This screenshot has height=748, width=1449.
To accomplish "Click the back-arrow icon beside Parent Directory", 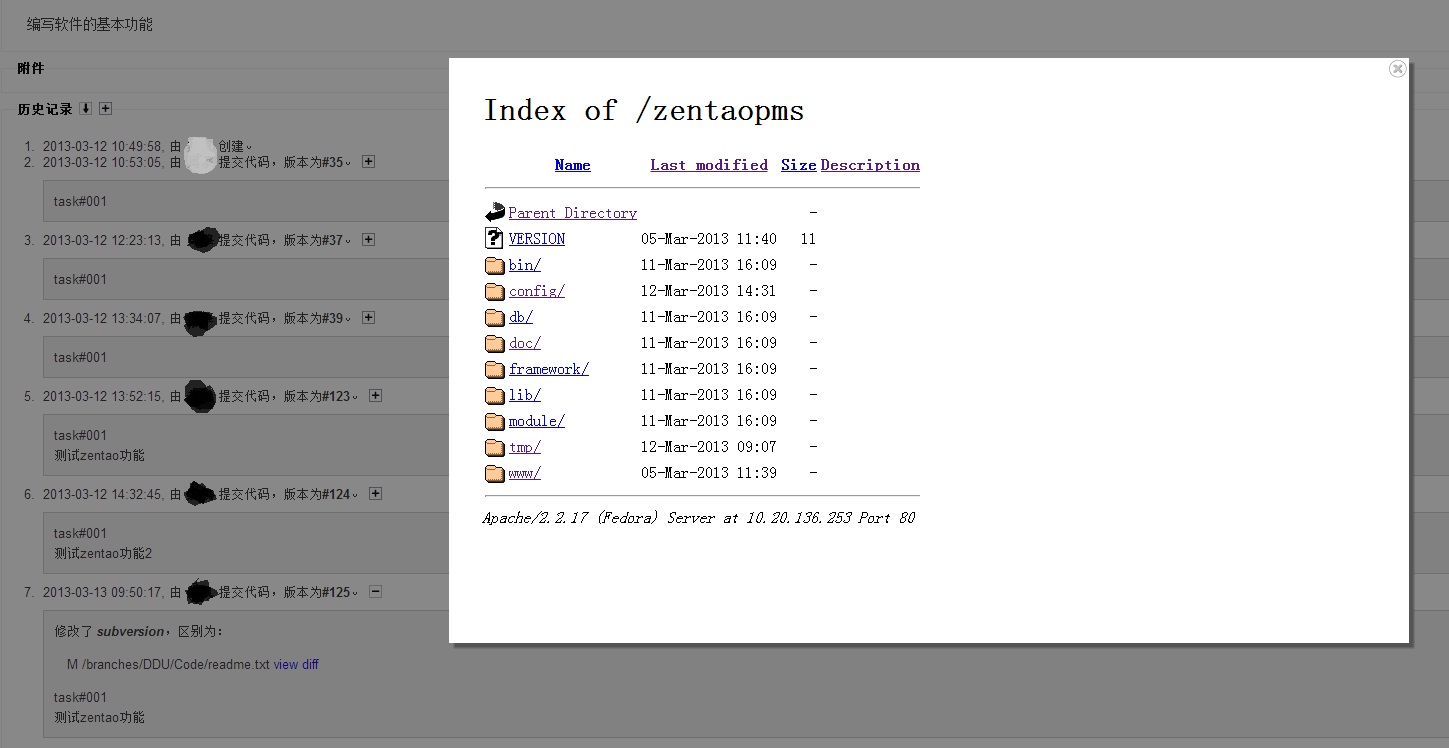I will click(x=494, y=212).
